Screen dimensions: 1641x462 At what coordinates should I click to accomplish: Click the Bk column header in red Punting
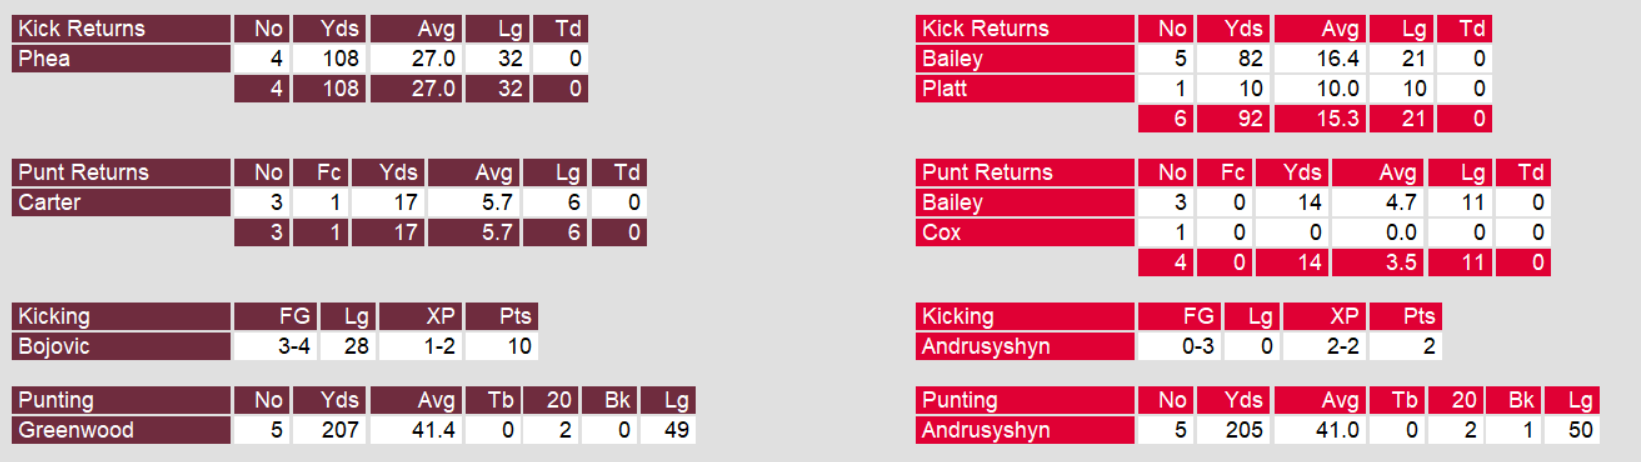tap(1521, 401)
